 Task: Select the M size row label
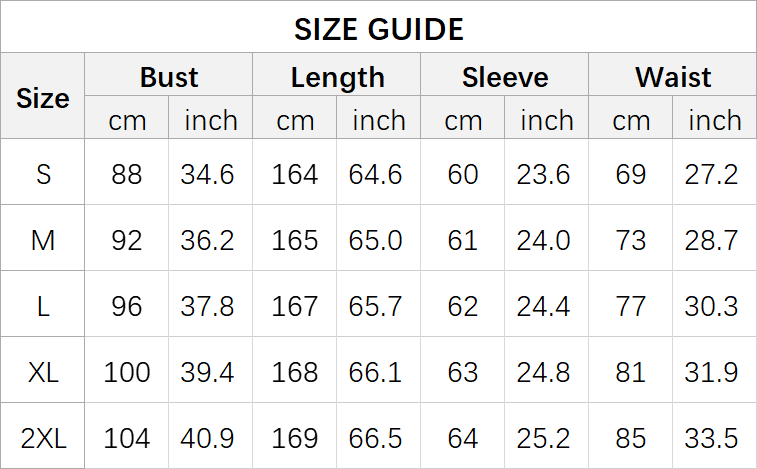[x=43, y=240]
